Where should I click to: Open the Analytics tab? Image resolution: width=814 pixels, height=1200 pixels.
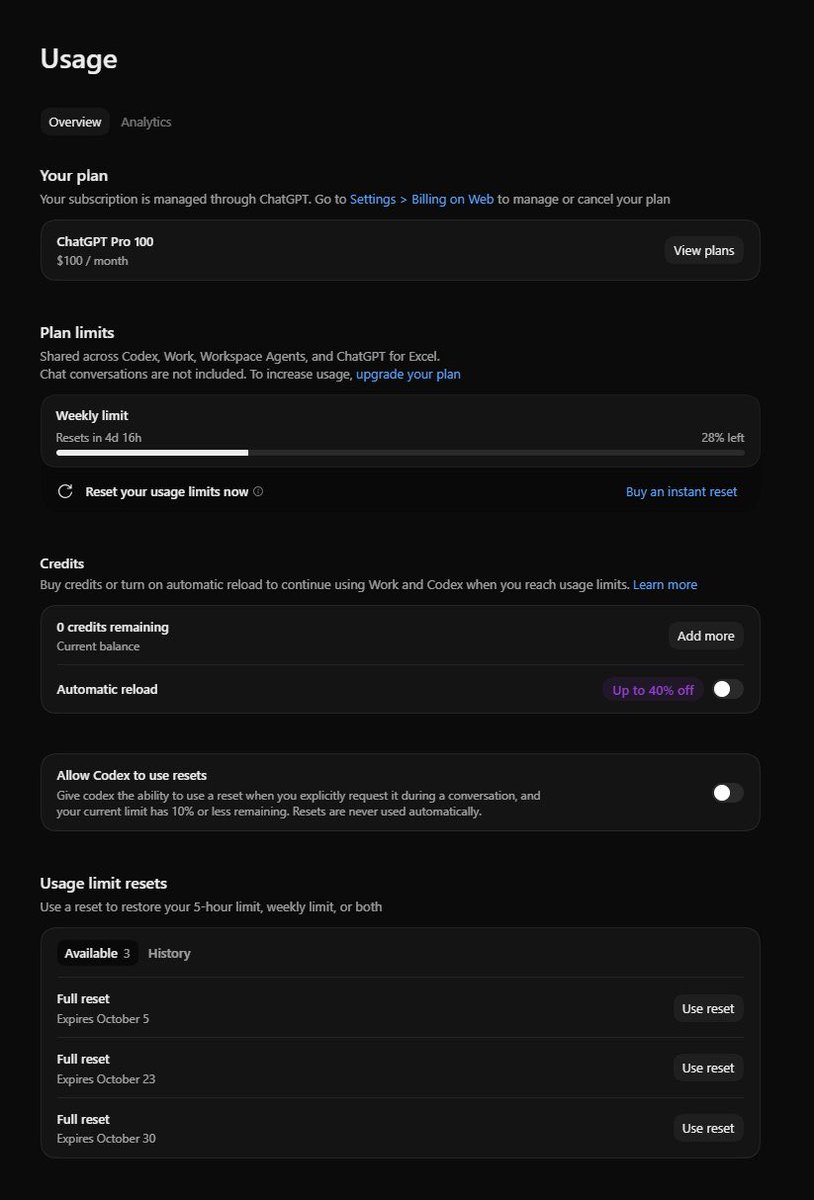[x=146, y=122]
